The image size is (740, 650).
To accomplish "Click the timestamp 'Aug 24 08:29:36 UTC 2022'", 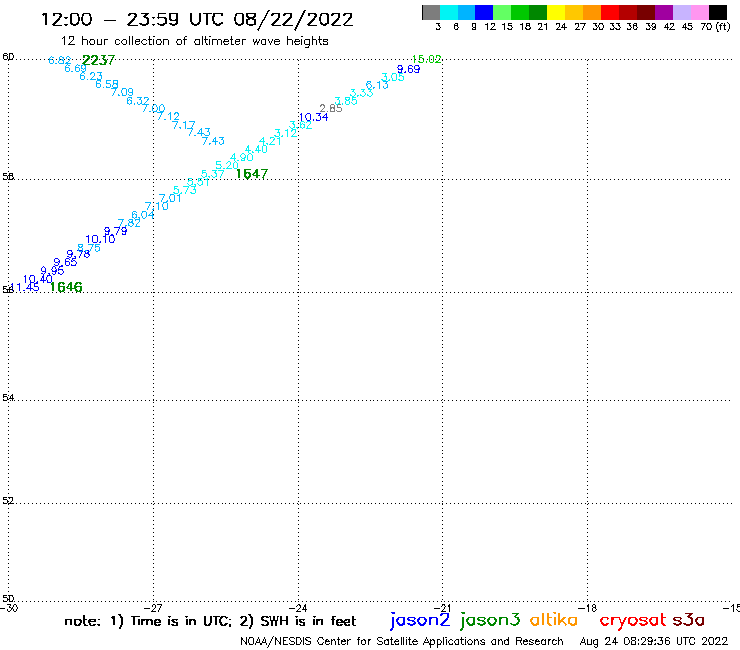I will (654, 641).
